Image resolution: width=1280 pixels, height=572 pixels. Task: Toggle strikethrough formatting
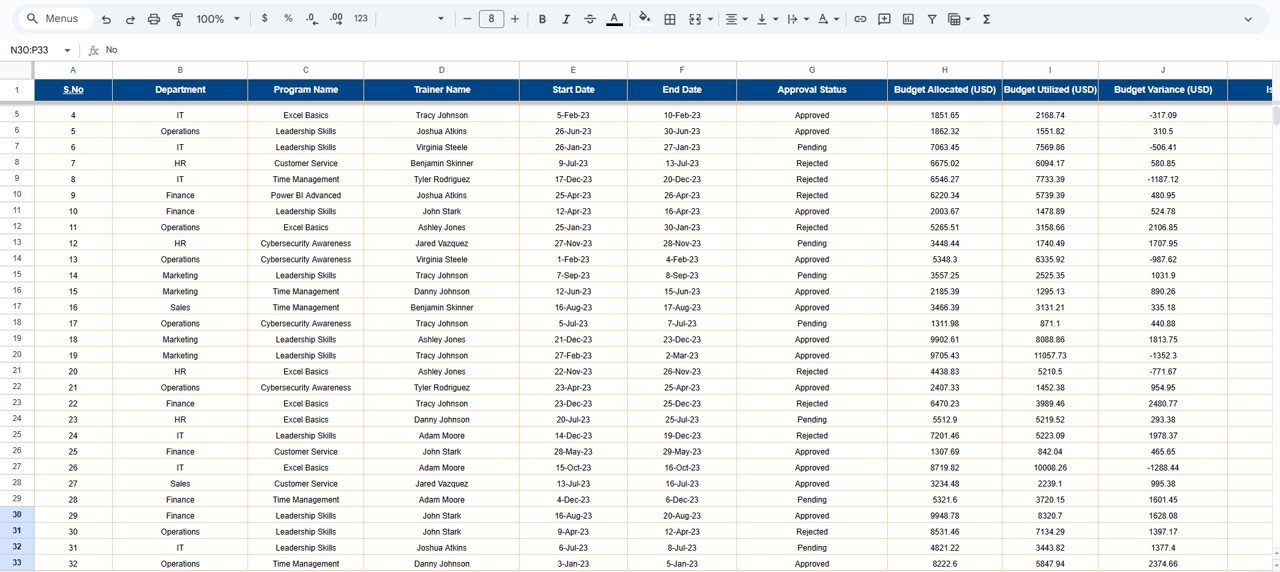coord(590,19)
